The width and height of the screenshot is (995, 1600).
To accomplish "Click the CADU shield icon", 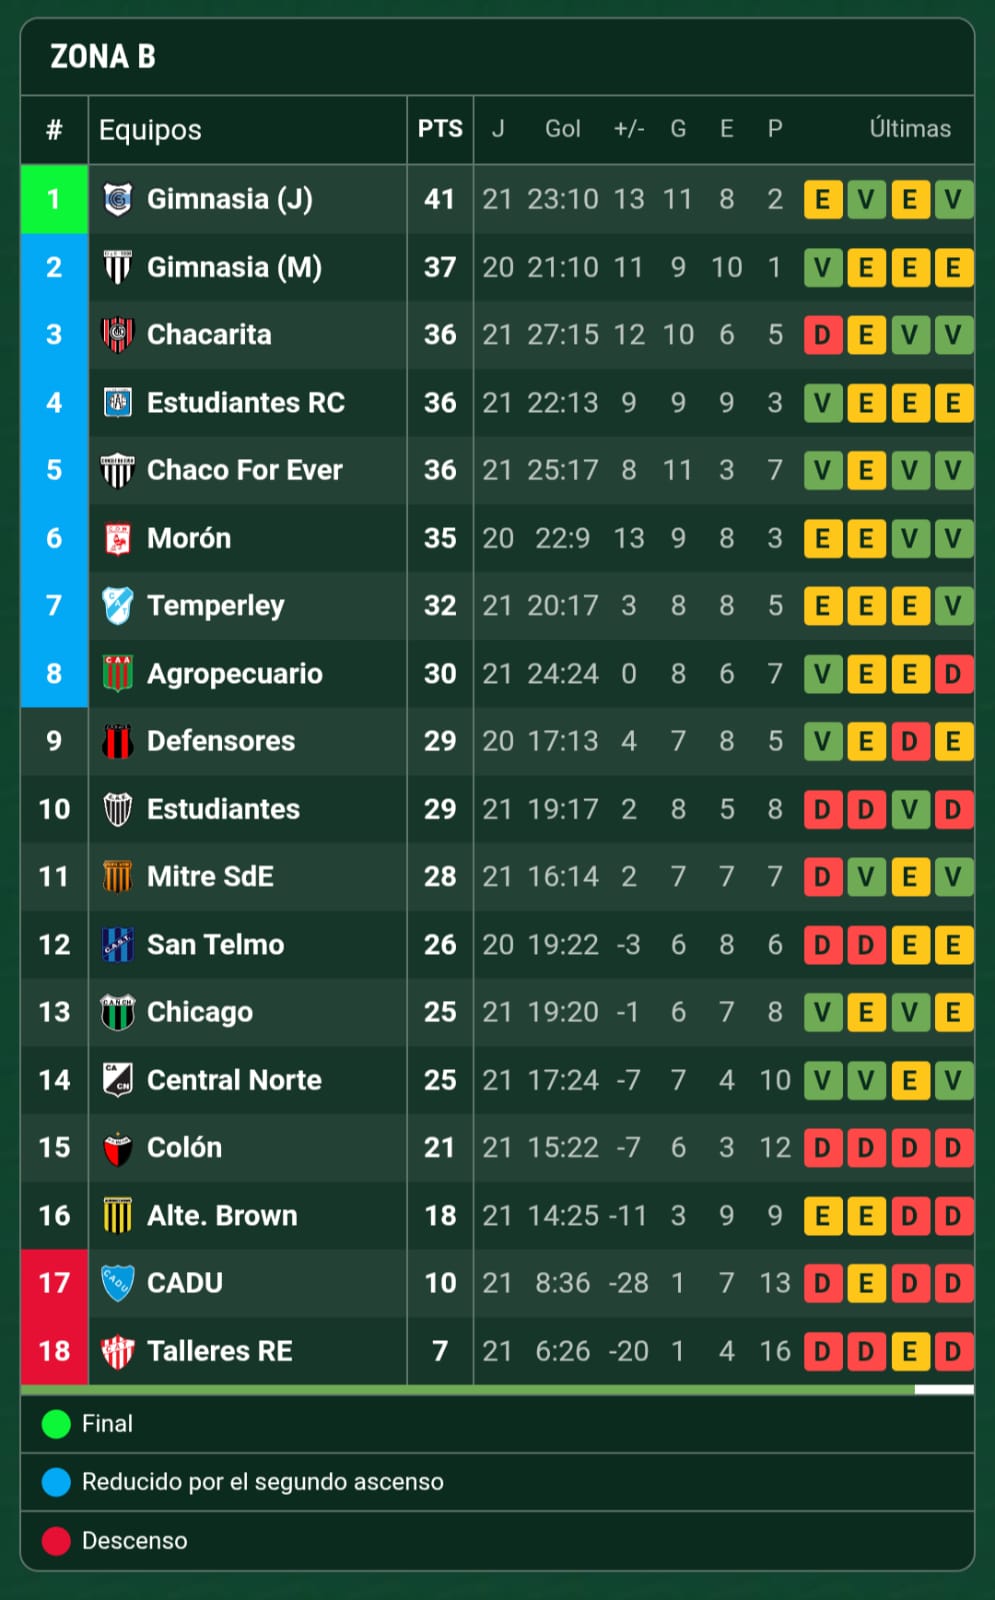I will coord(118,1282).
